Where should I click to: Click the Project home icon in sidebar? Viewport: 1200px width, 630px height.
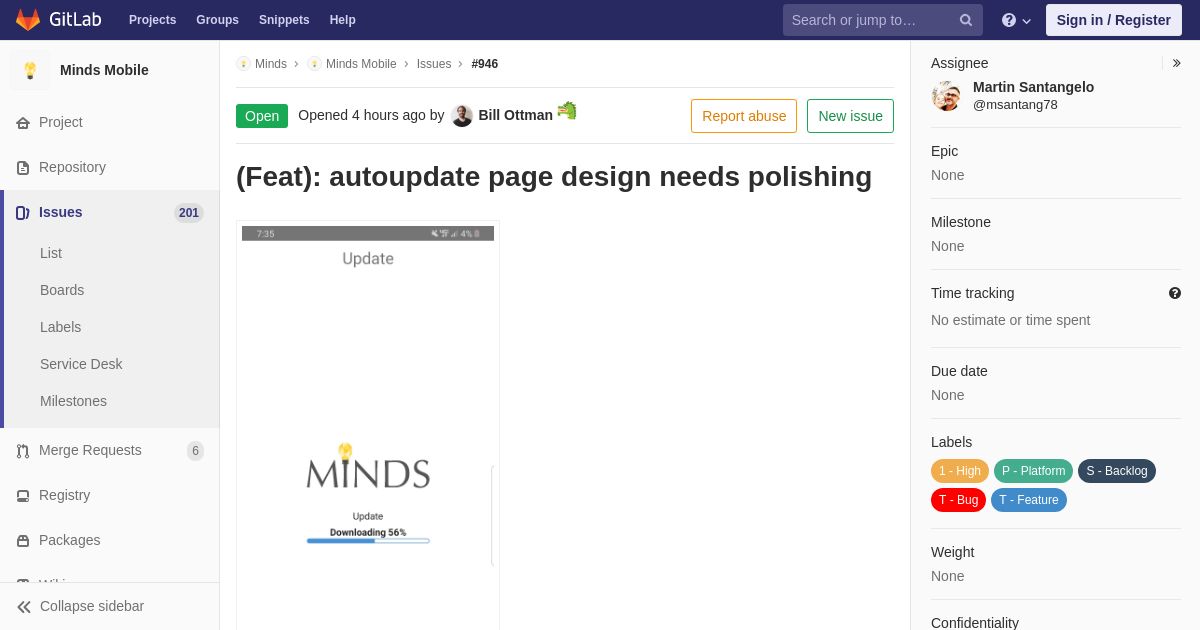pos(23,123)
